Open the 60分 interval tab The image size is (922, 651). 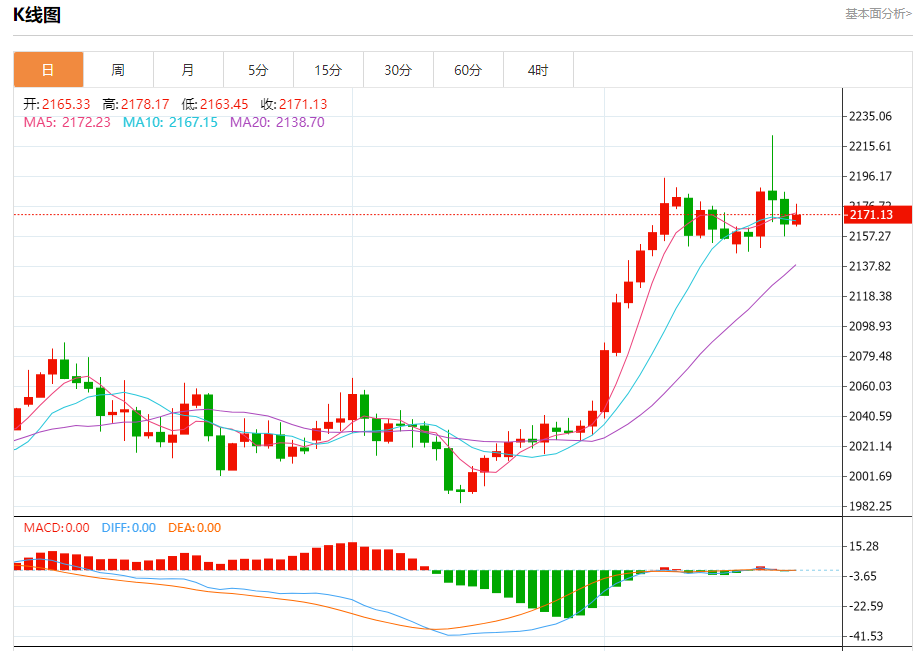(x=468, y=70)
